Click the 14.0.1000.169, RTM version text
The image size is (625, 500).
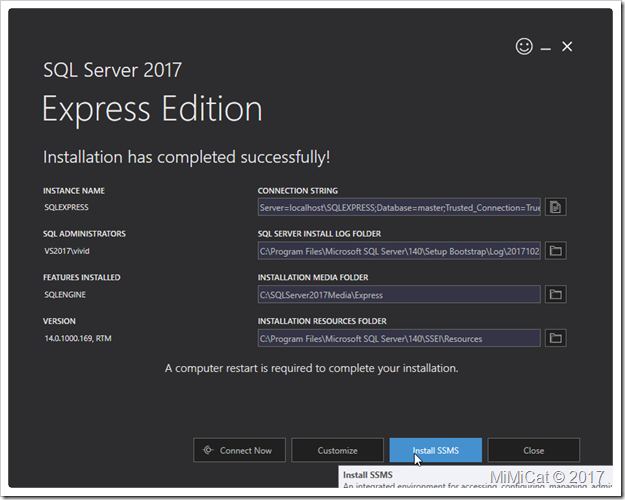78,339
